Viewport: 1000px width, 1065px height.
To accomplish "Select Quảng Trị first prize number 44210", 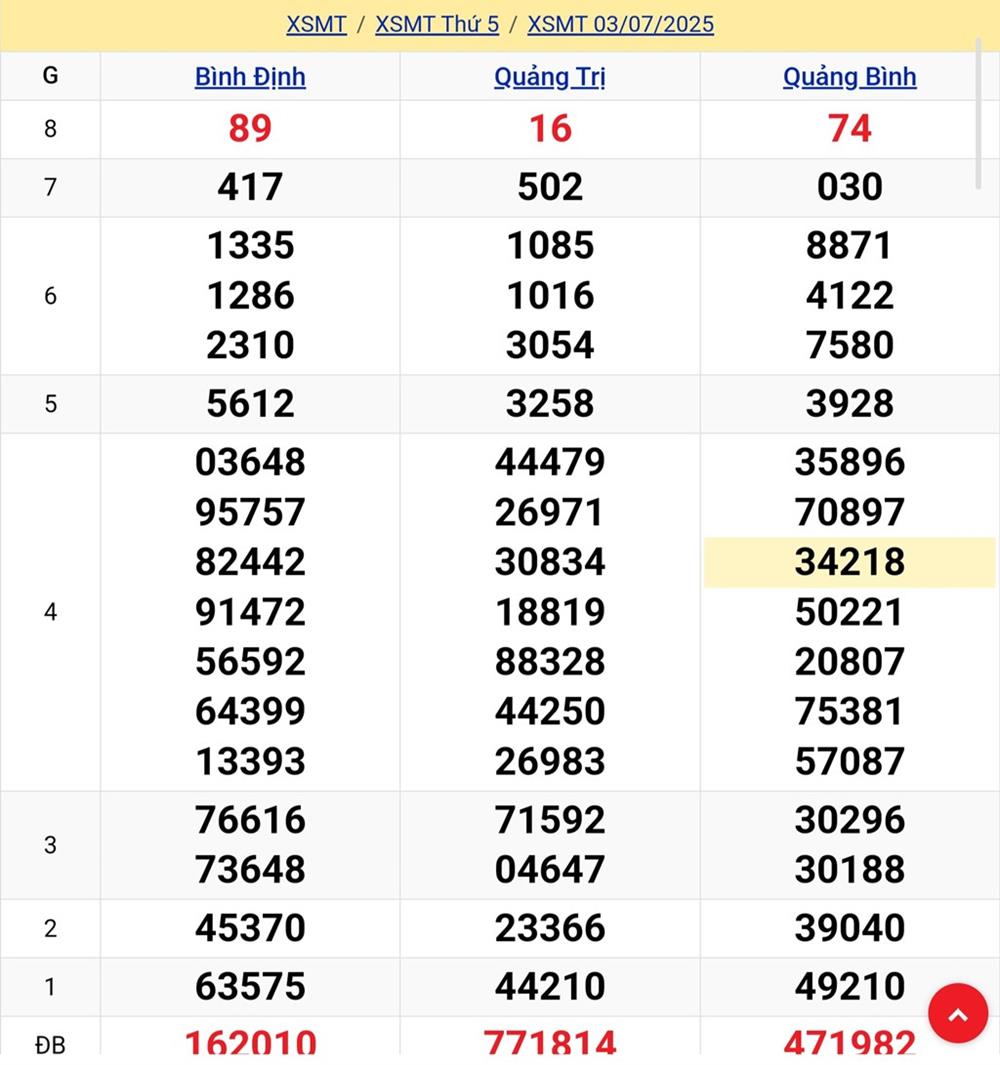I will 550,987.
